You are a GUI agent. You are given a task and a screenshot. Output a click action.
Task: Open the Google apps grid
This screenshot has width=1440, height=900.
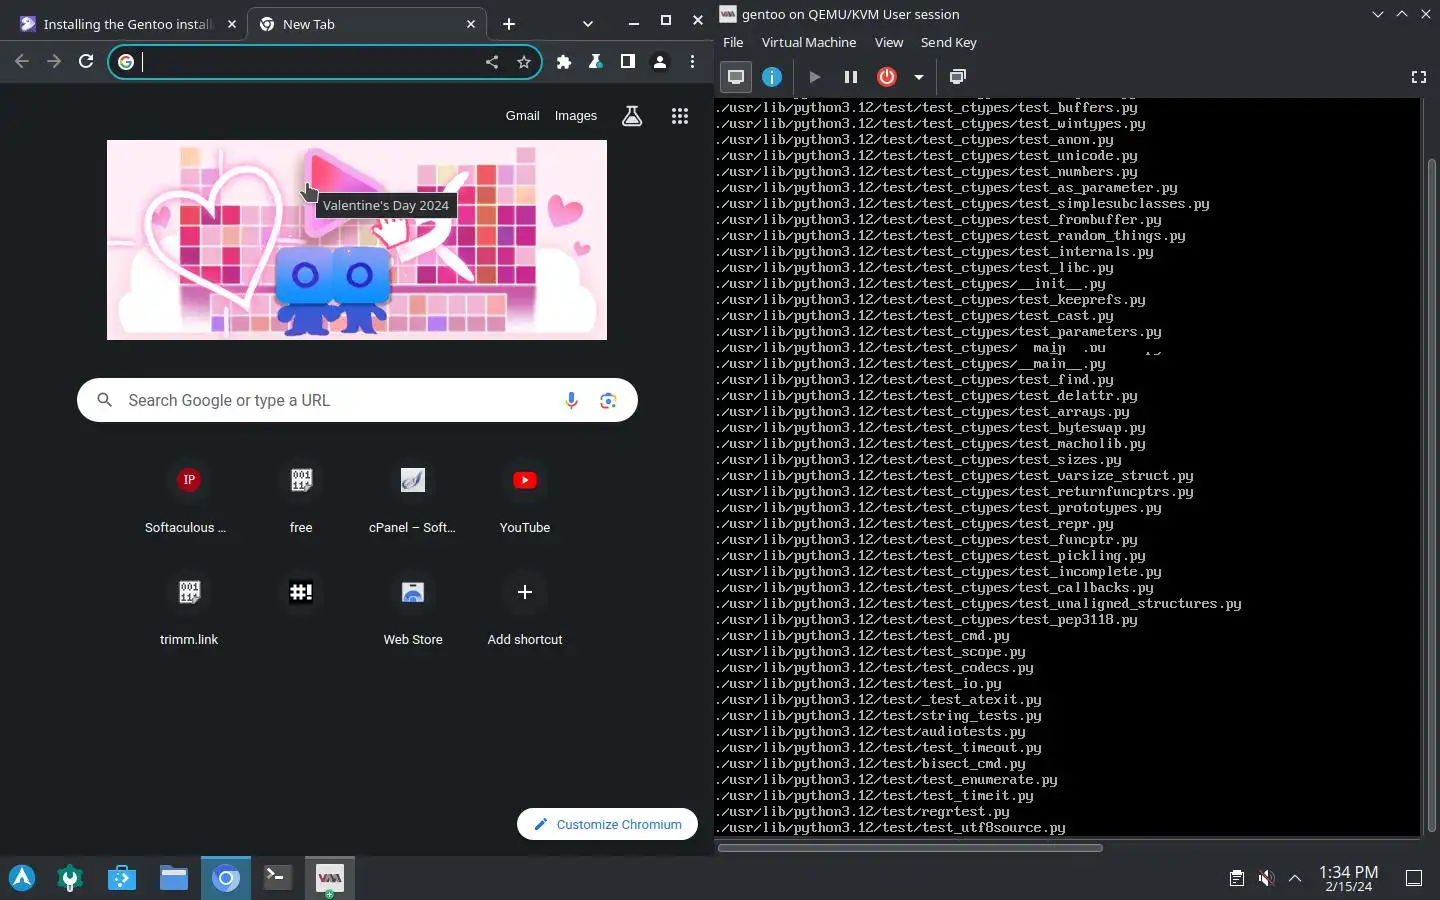coord(680,116)
